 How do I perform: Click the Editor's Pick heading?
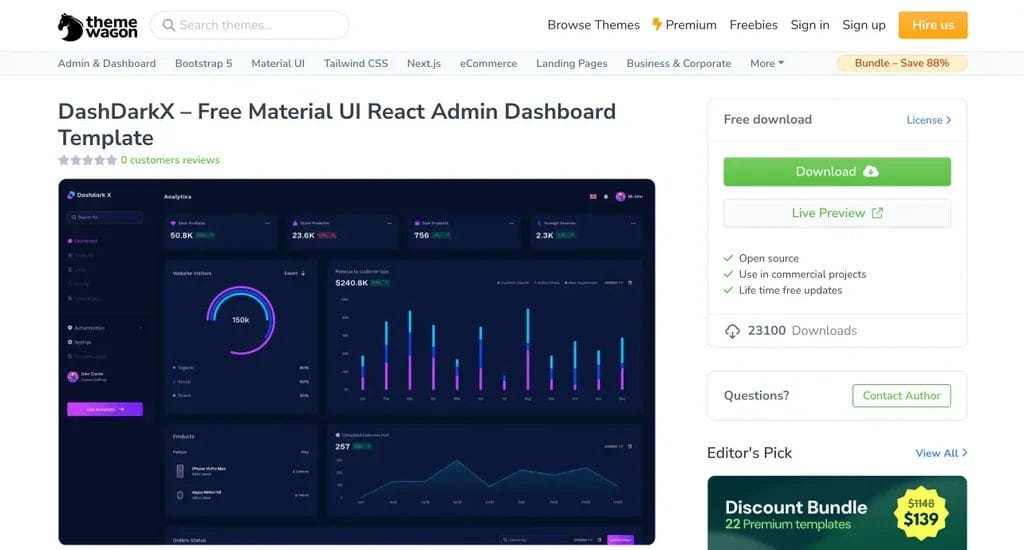tap(749, 453)
